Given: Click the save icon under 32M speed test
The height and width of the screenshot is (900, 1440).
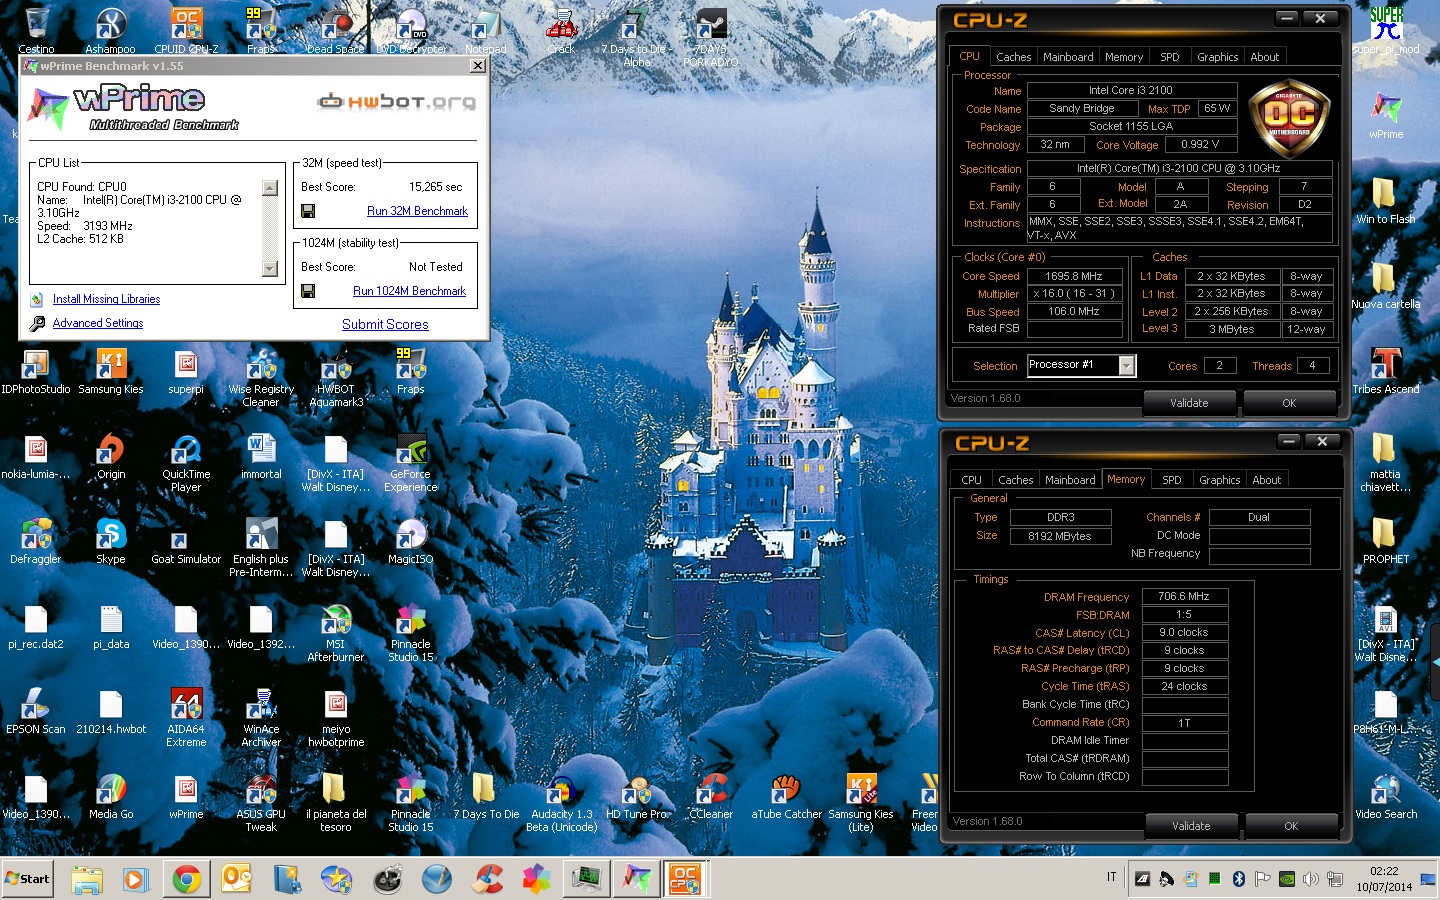Looking at the screenshot, I should [308, 211].
